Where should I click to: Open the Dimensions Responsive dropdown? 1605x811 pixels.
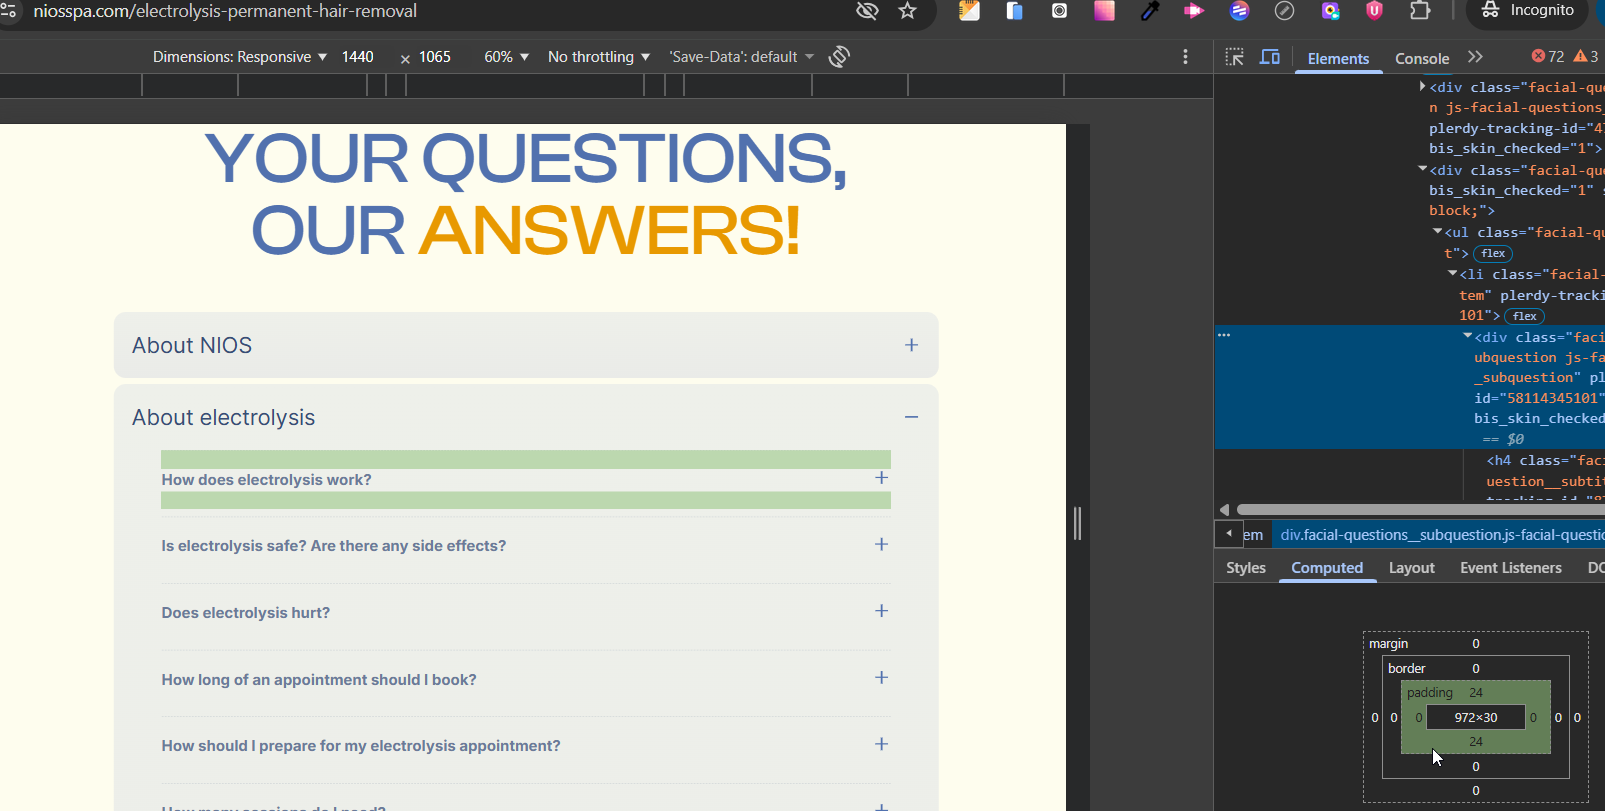pos(240,57)
